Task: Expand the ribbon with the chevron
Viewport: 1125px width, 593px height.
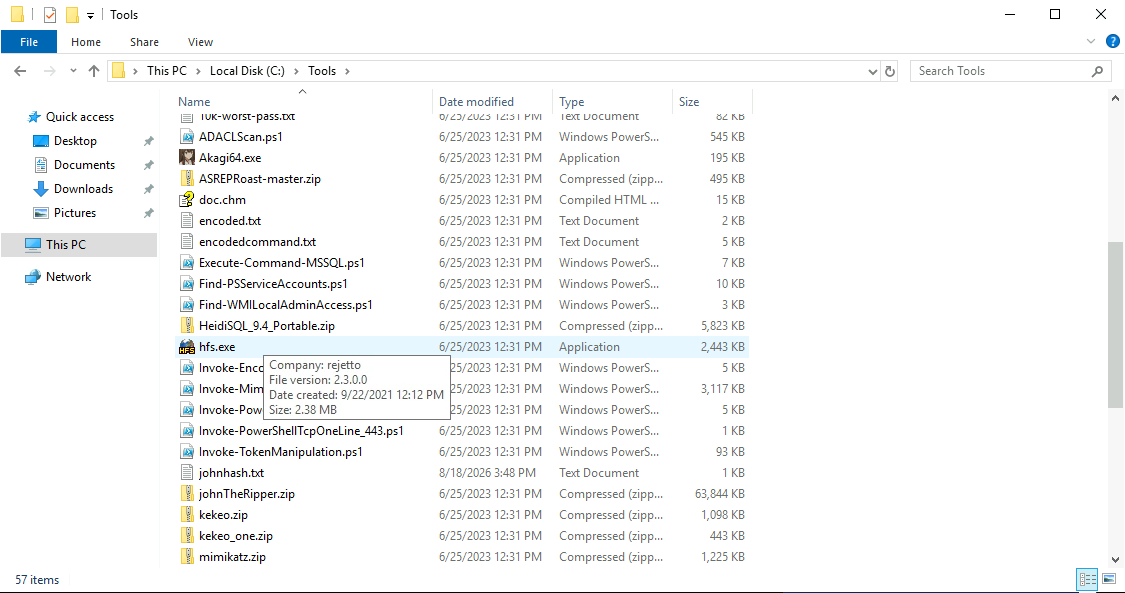Action: pyautogui.click(x=1091, y=42)
